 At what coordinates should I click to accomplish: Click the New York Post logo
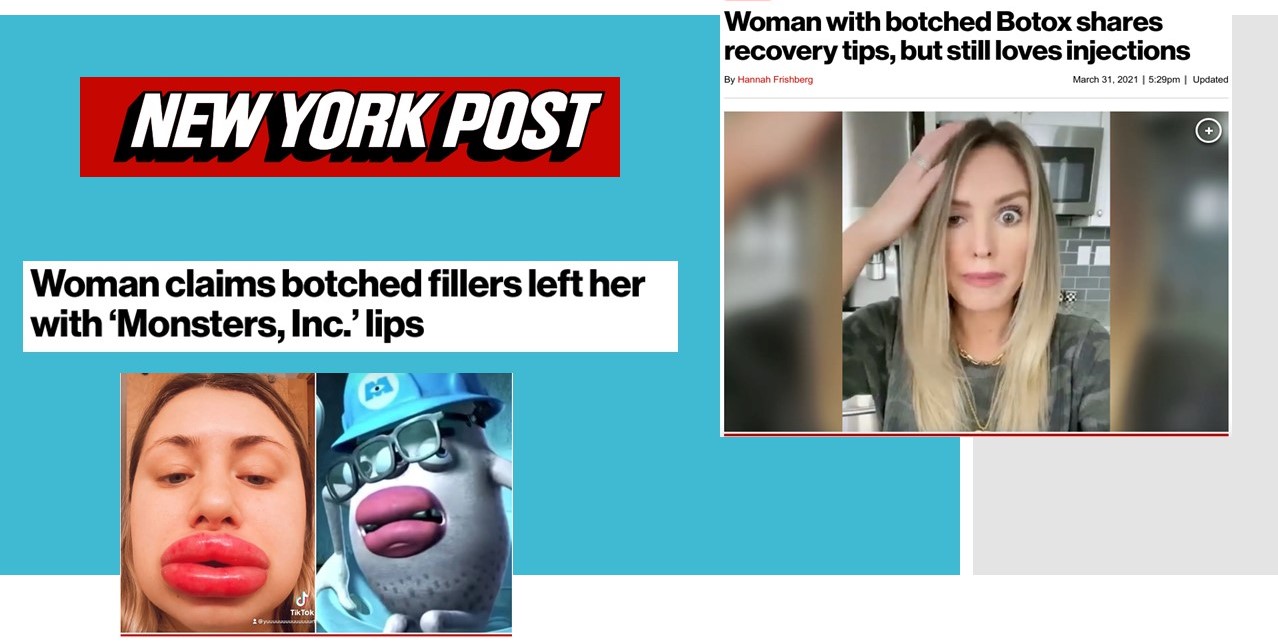pos(350,127)
